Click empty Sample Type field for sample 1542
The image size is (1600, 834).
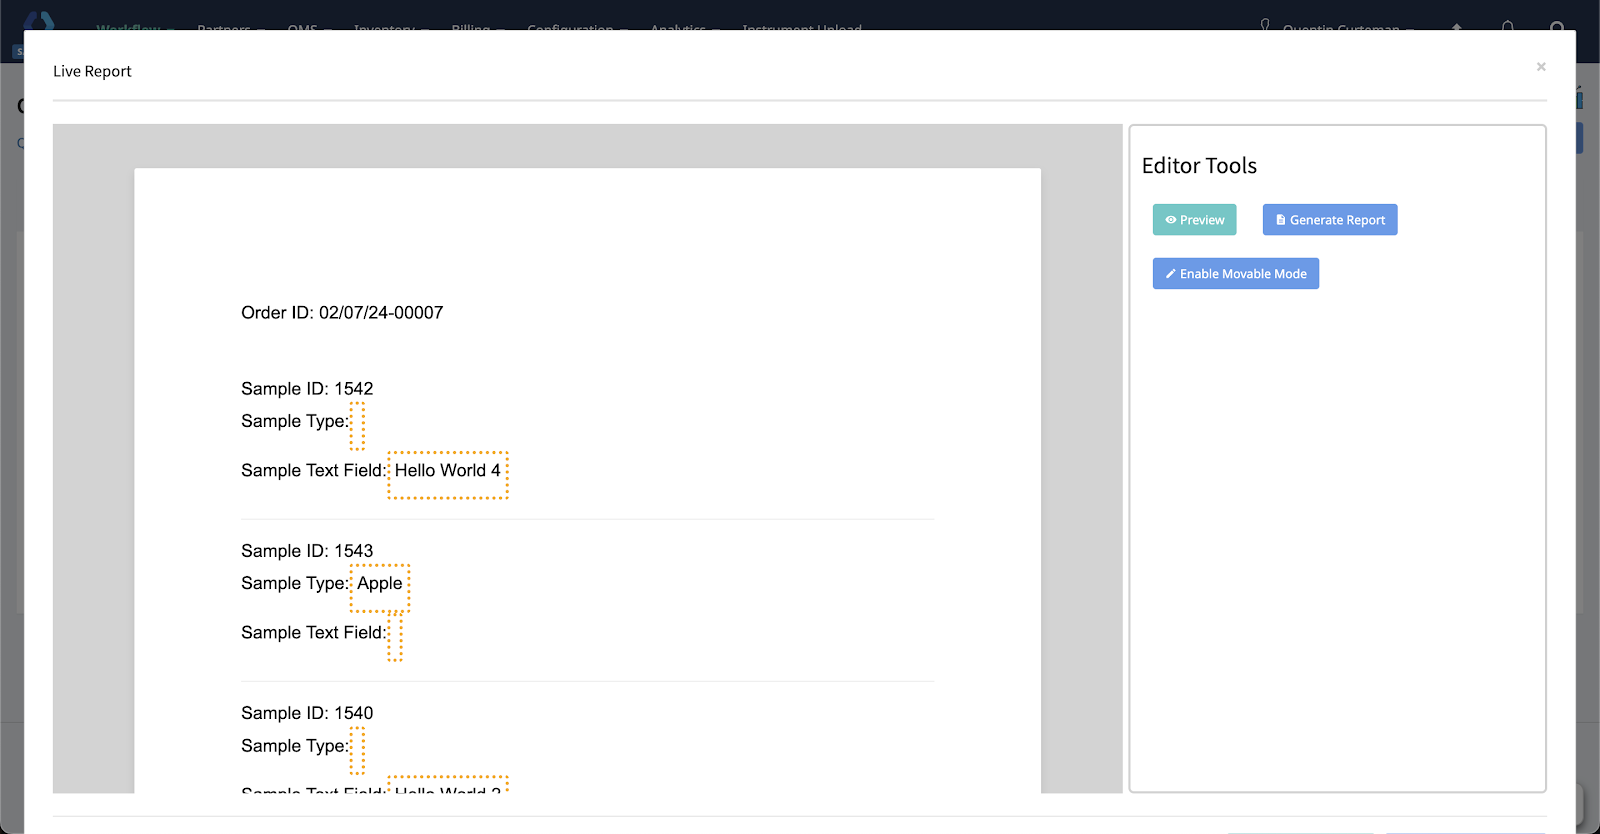(x=357, y=426)
